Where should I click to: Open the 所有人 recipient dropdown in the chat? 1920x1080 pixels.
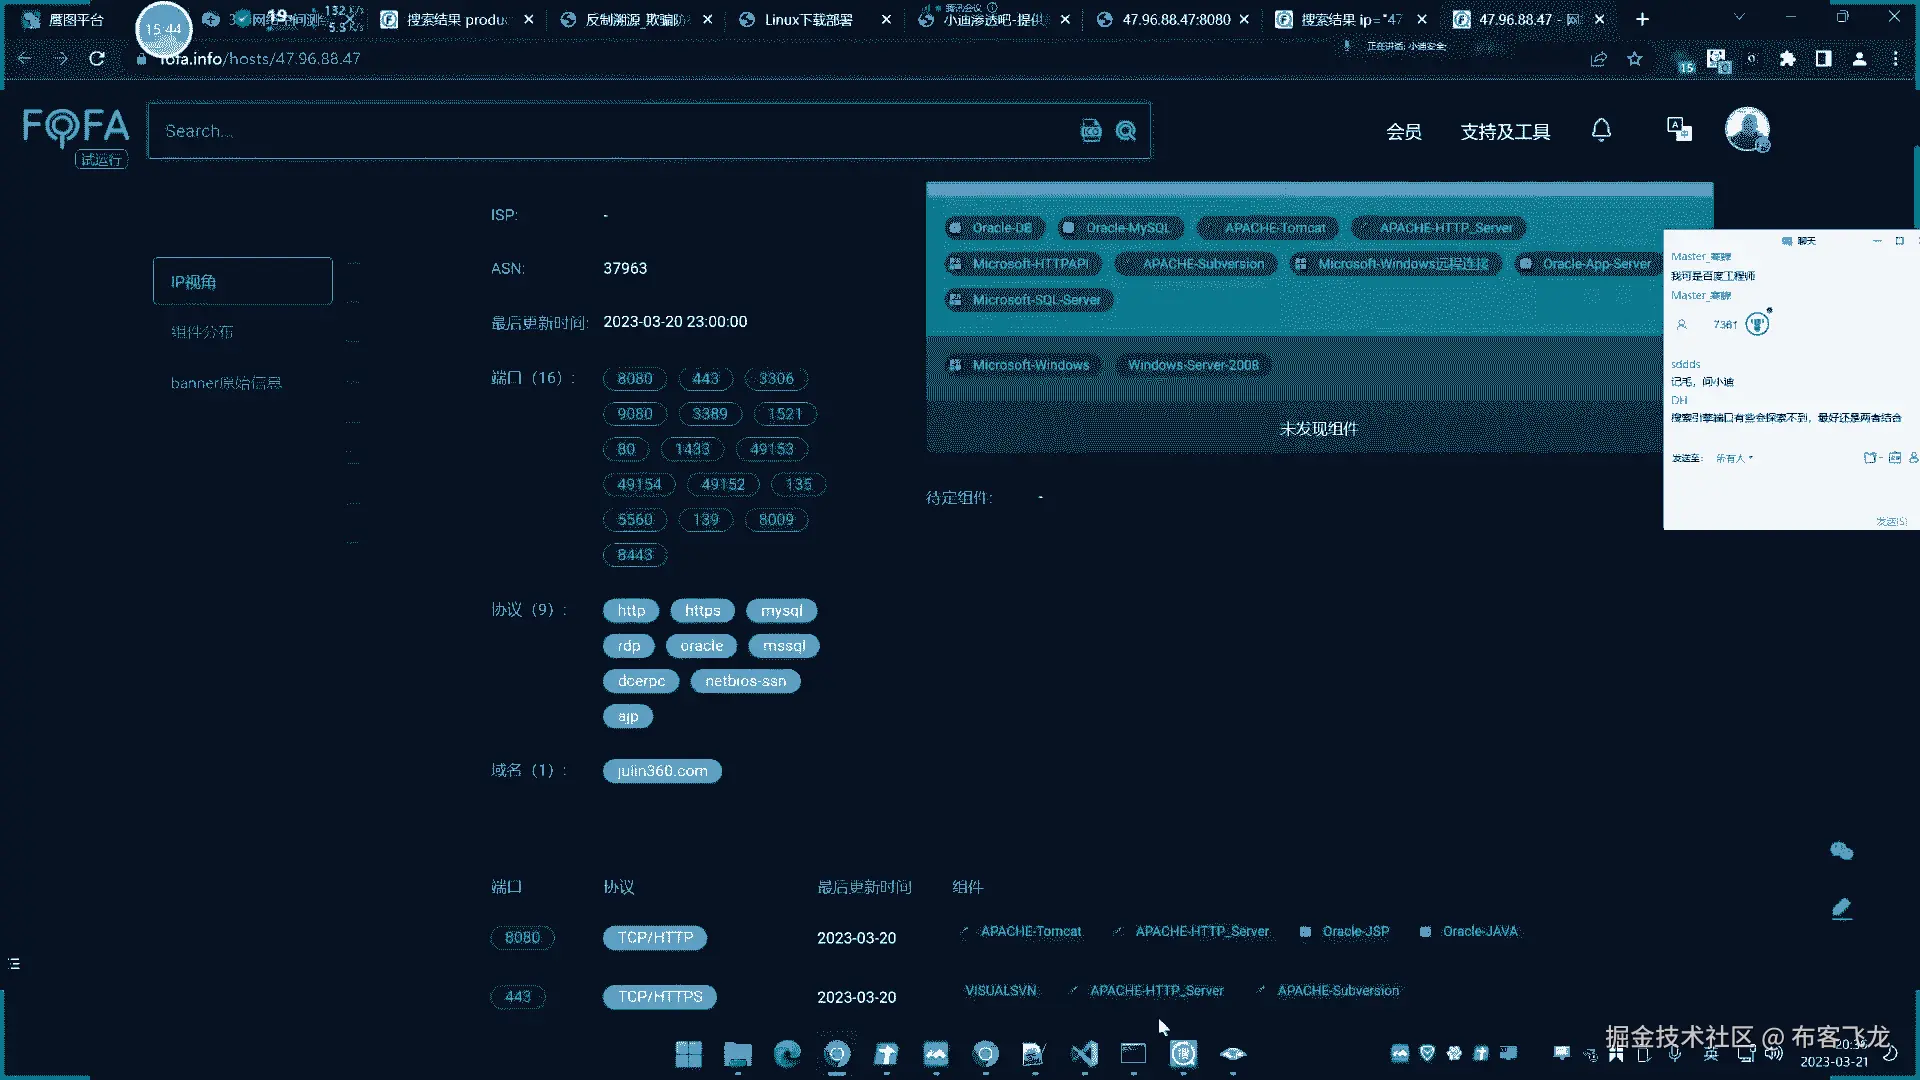pos(1734,458)
